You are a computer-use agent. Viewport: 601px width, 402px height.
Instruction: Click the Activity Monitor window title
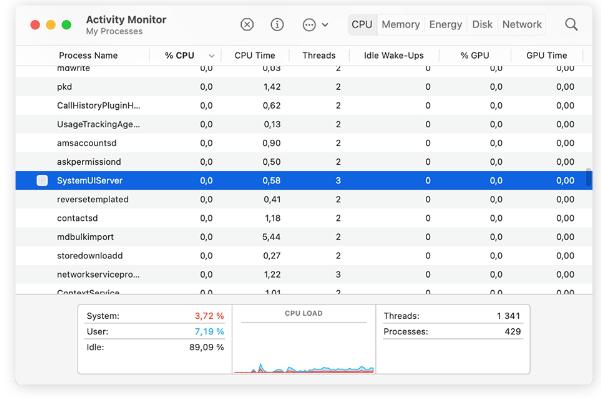pos(126,20)
